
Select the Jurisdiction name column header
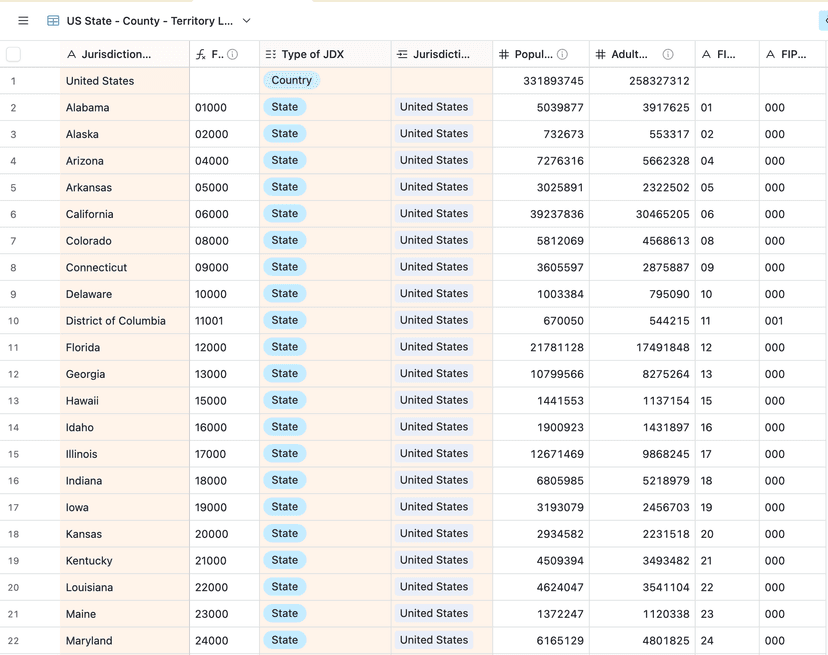pos(116,54)
